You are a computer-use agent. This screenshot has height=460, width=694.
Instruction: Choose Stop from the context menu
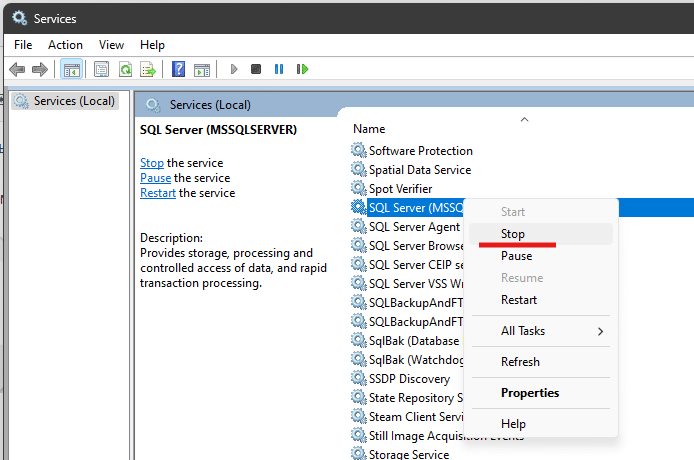tap(513, 234)
